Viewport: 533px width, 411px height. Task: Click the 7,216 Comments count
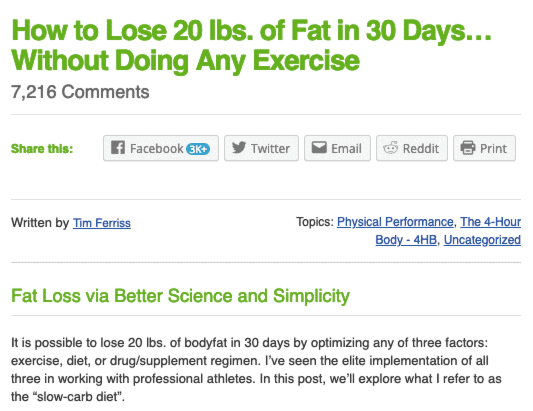[80, 92]
